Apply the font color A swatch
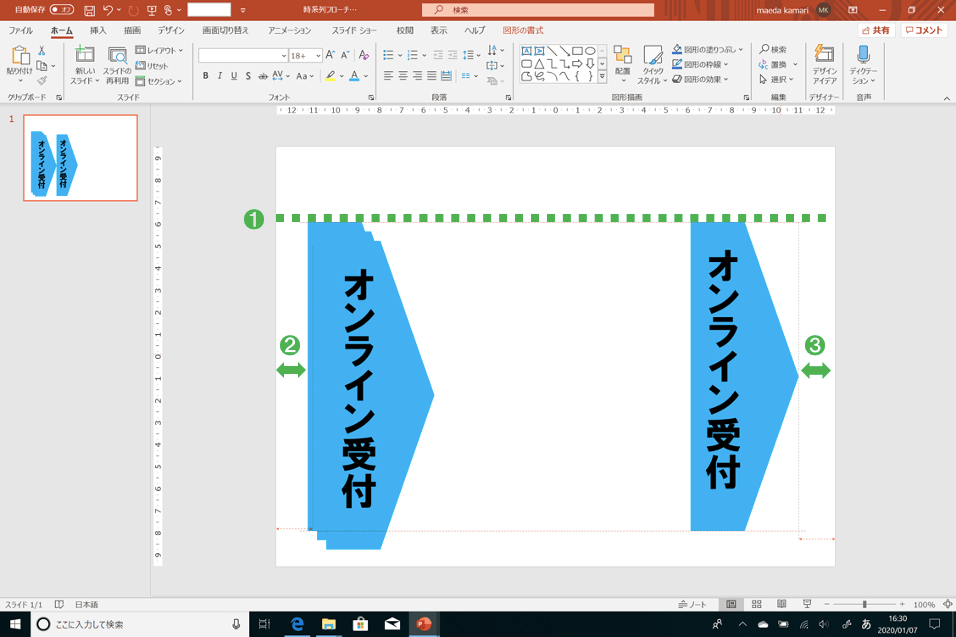Screen dimensions: 956x637 pyautogui.click(x=354, y=76)
